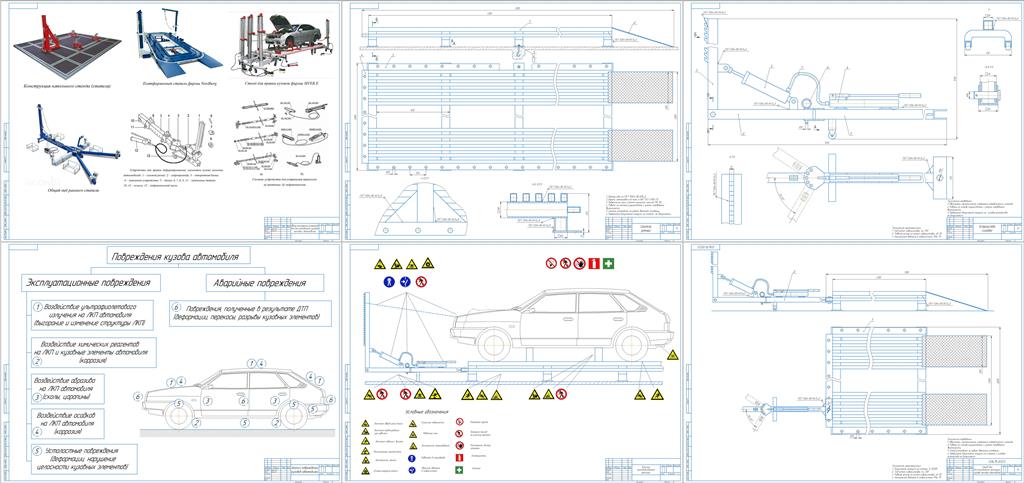1024x483 pixels.
Task: Click the car with numbered damage zones
Action: 236,399
